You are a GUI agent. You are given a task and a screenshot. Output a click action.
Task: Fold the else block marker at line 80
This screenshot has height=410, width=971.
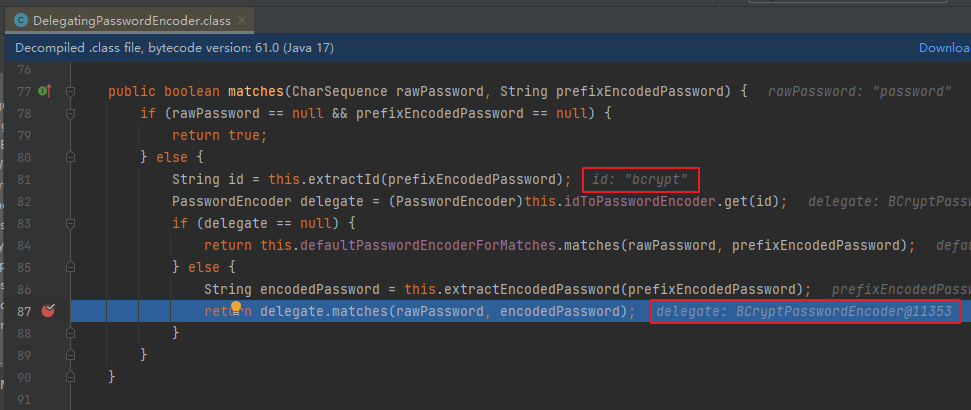click(70, 157)
